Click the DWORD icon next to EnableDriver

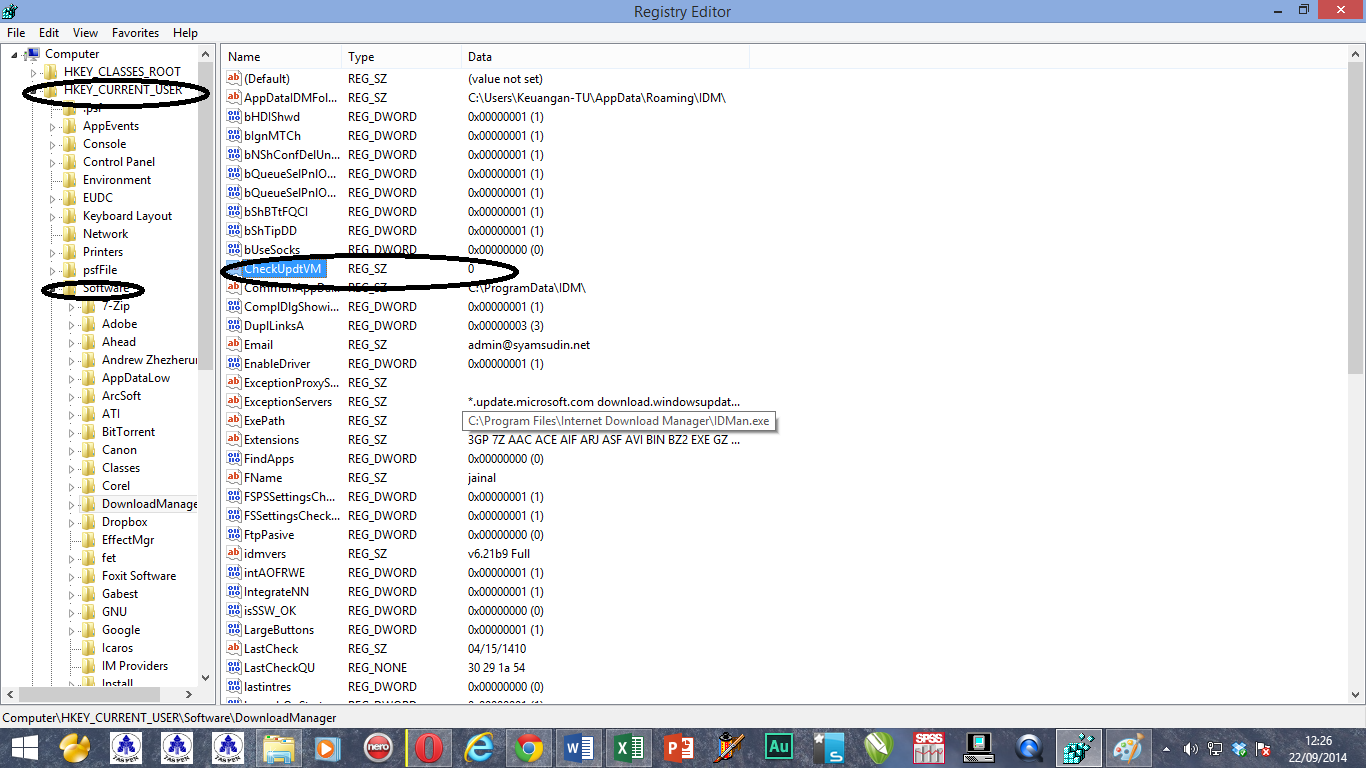pos(232,363)
